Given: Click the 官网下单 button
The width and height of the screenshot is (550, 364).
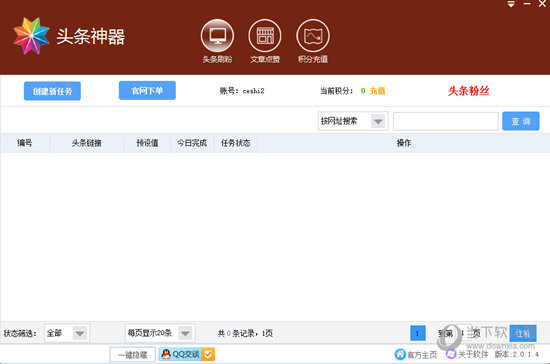Looking at the screenshot, I should click(147, 90).
